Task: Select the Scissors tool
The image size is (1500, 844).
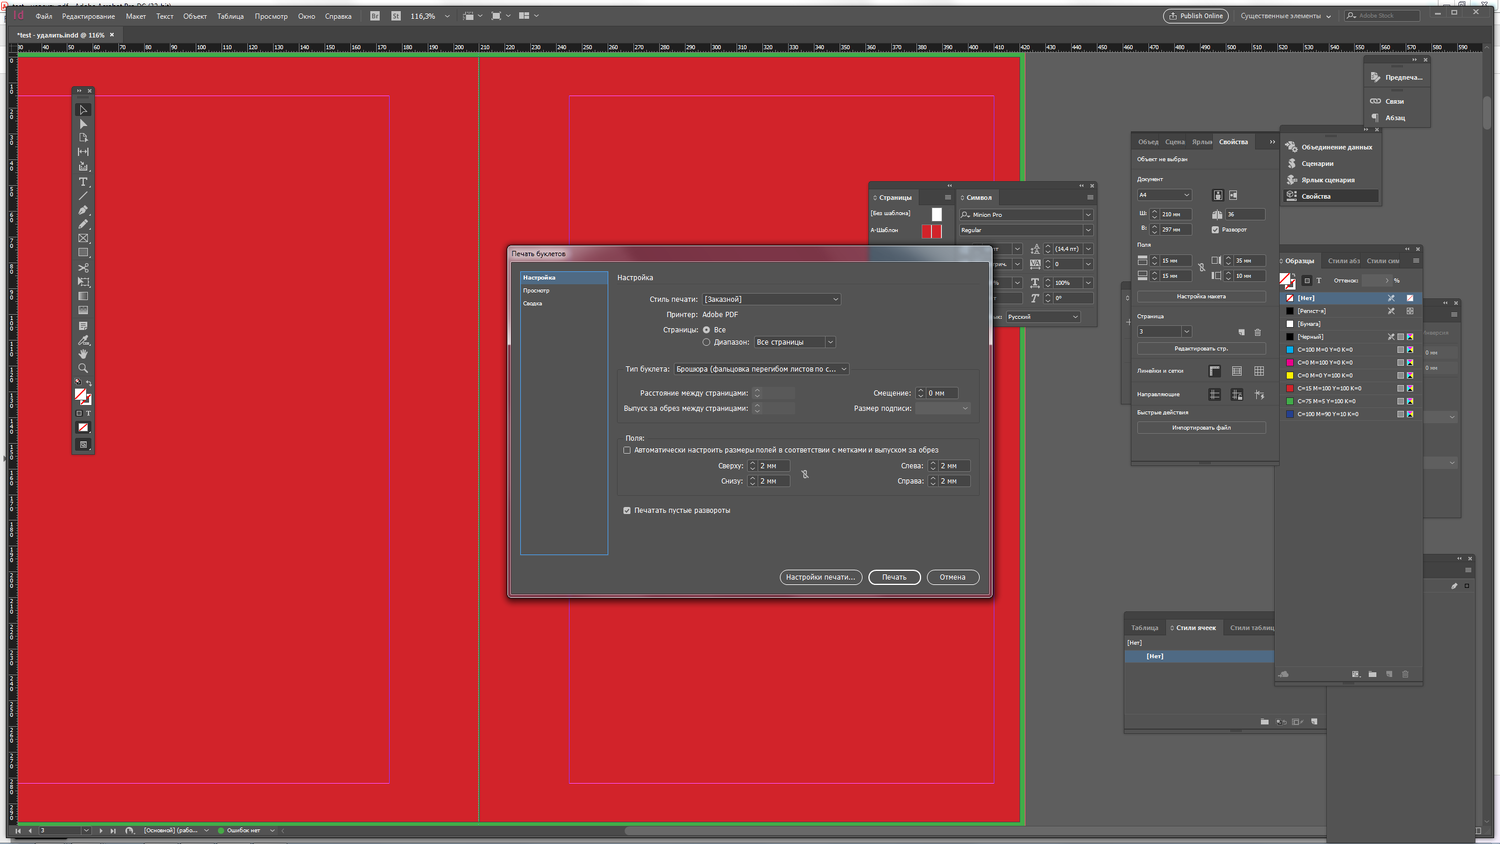Action: click(83, 268)
